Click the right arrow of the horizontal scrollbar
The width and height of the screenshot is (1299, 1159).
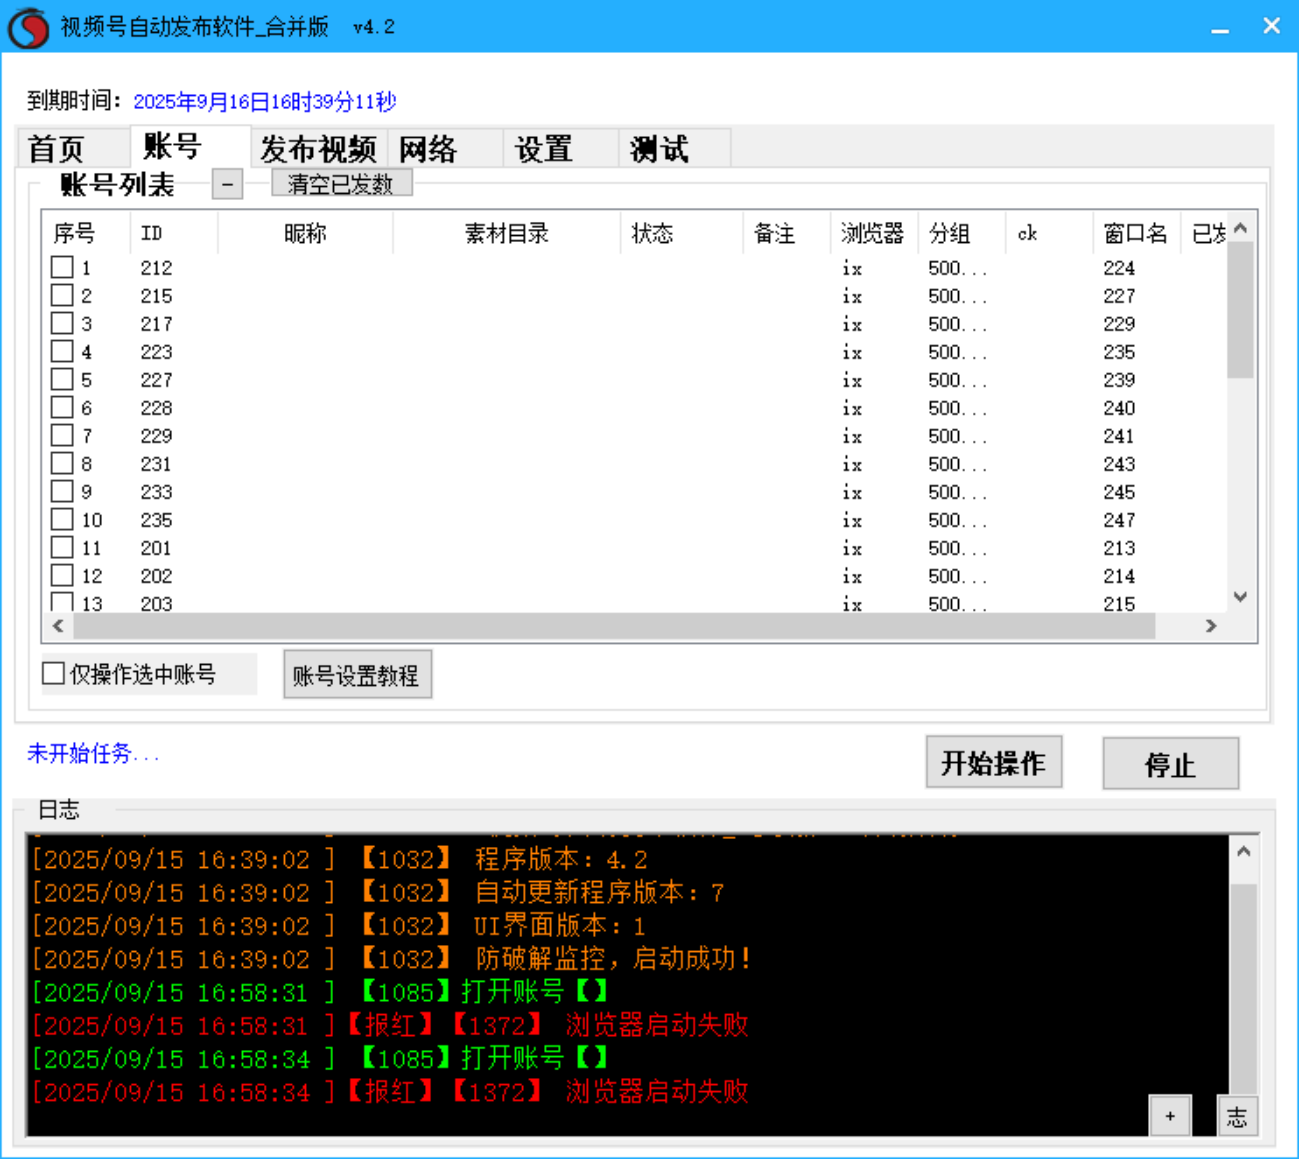(1211, 626)
